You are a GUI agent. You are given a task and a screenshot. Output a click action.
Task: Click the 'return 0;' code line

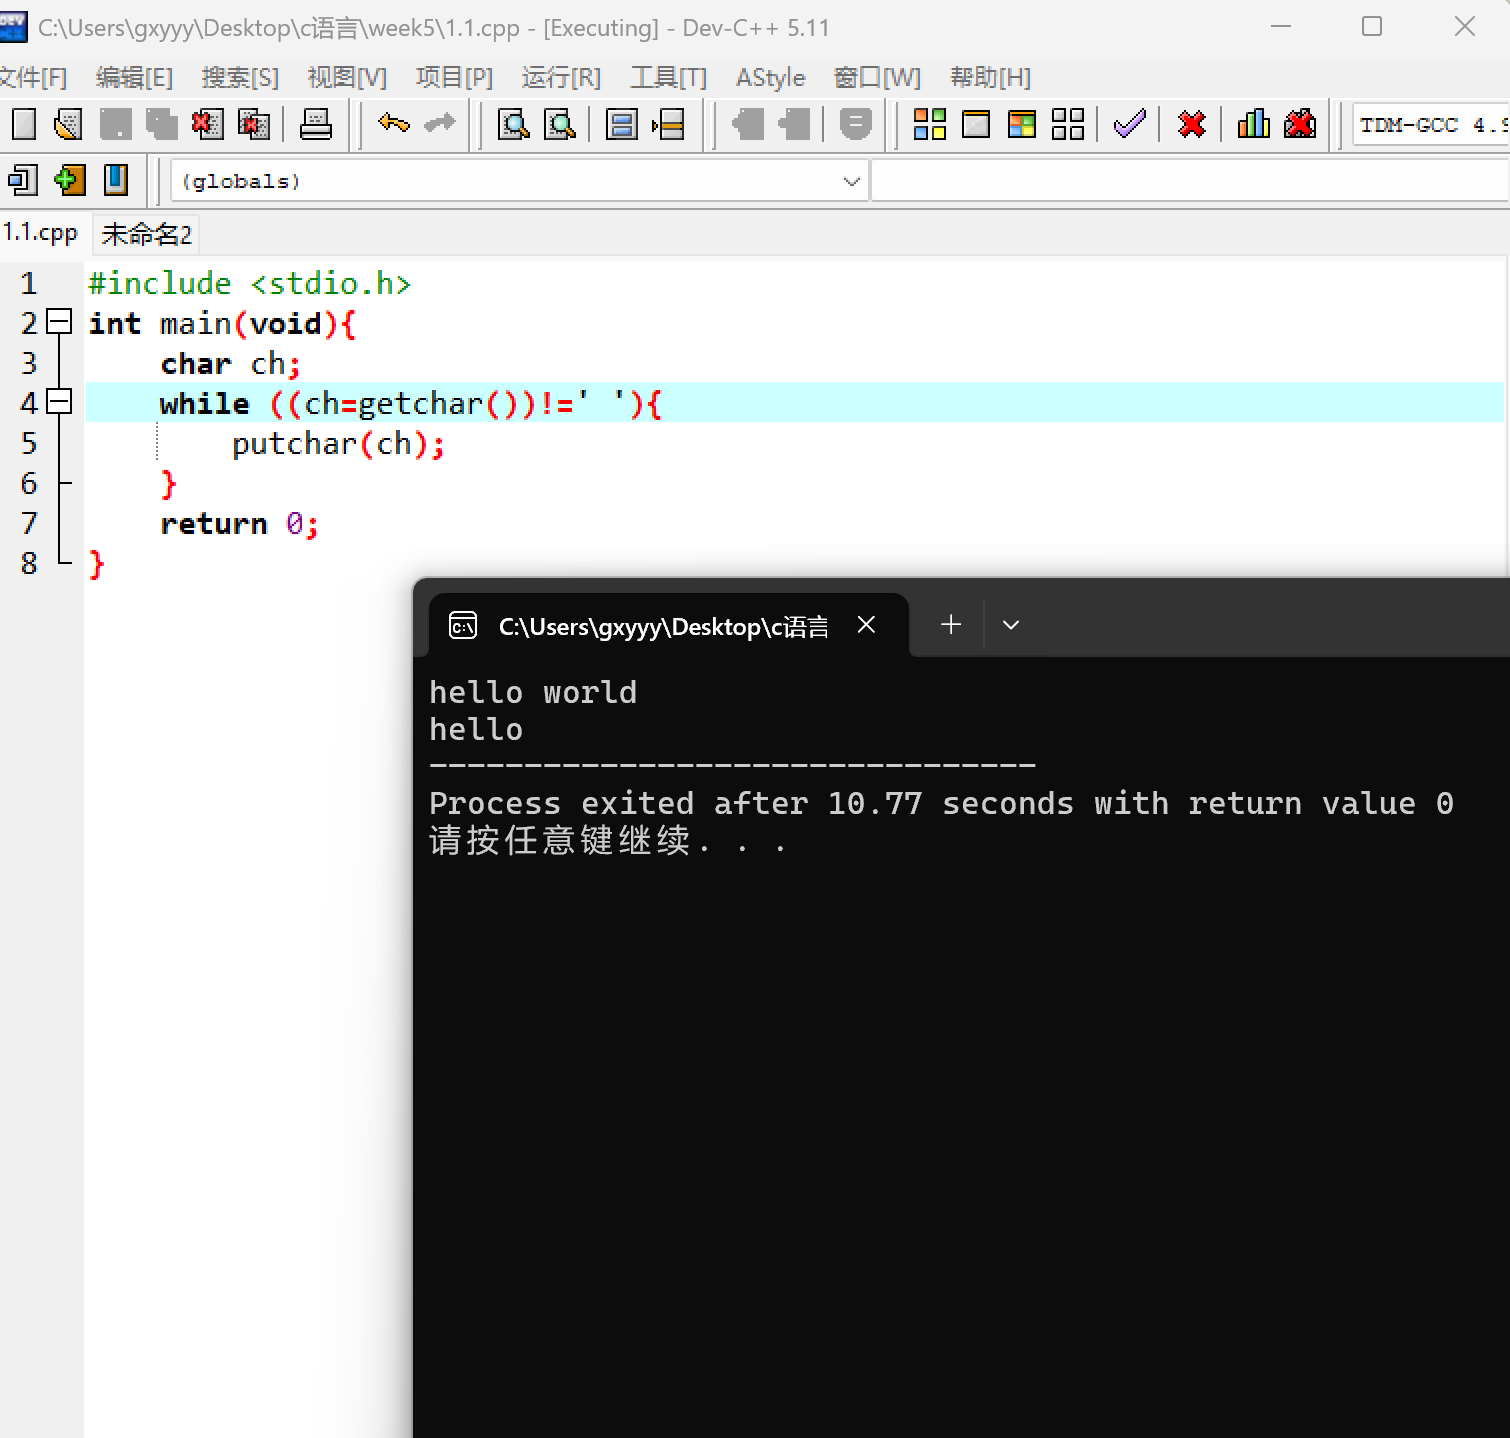(x=239, y=523)
